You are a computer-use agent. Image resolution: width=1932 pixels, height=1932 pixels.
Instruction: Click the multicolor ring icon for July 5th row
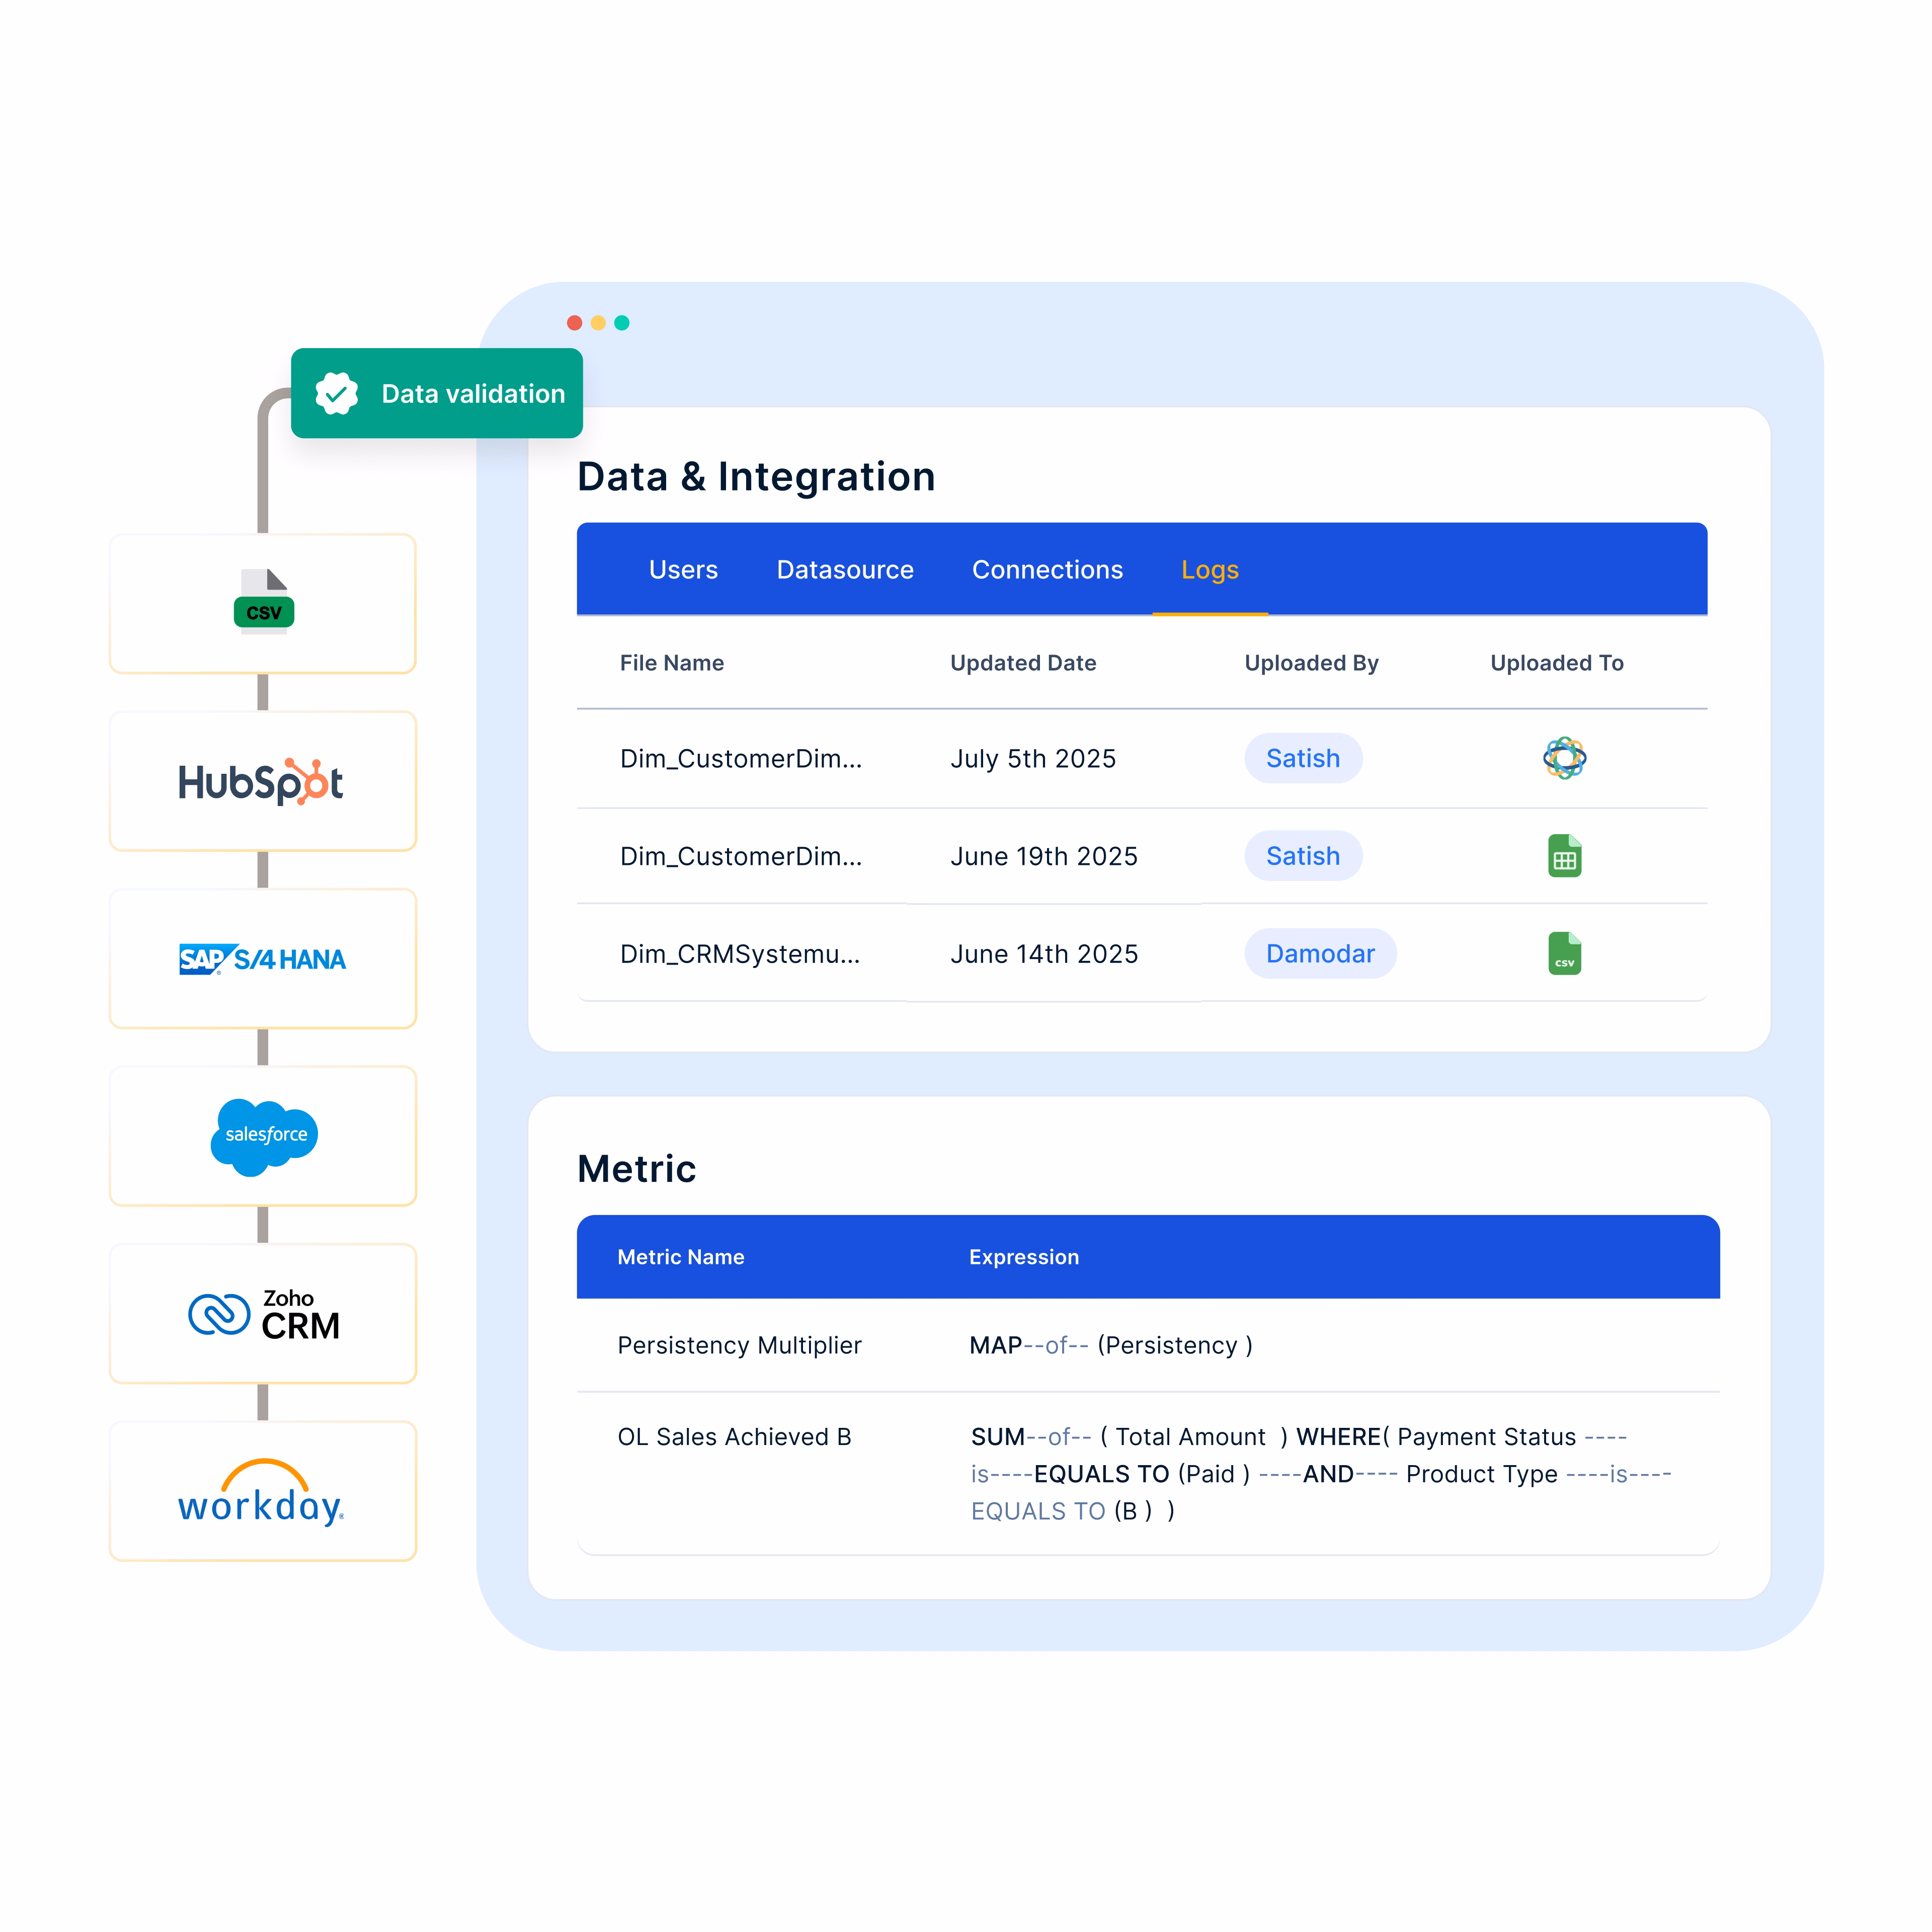[x=1564, y=758]
